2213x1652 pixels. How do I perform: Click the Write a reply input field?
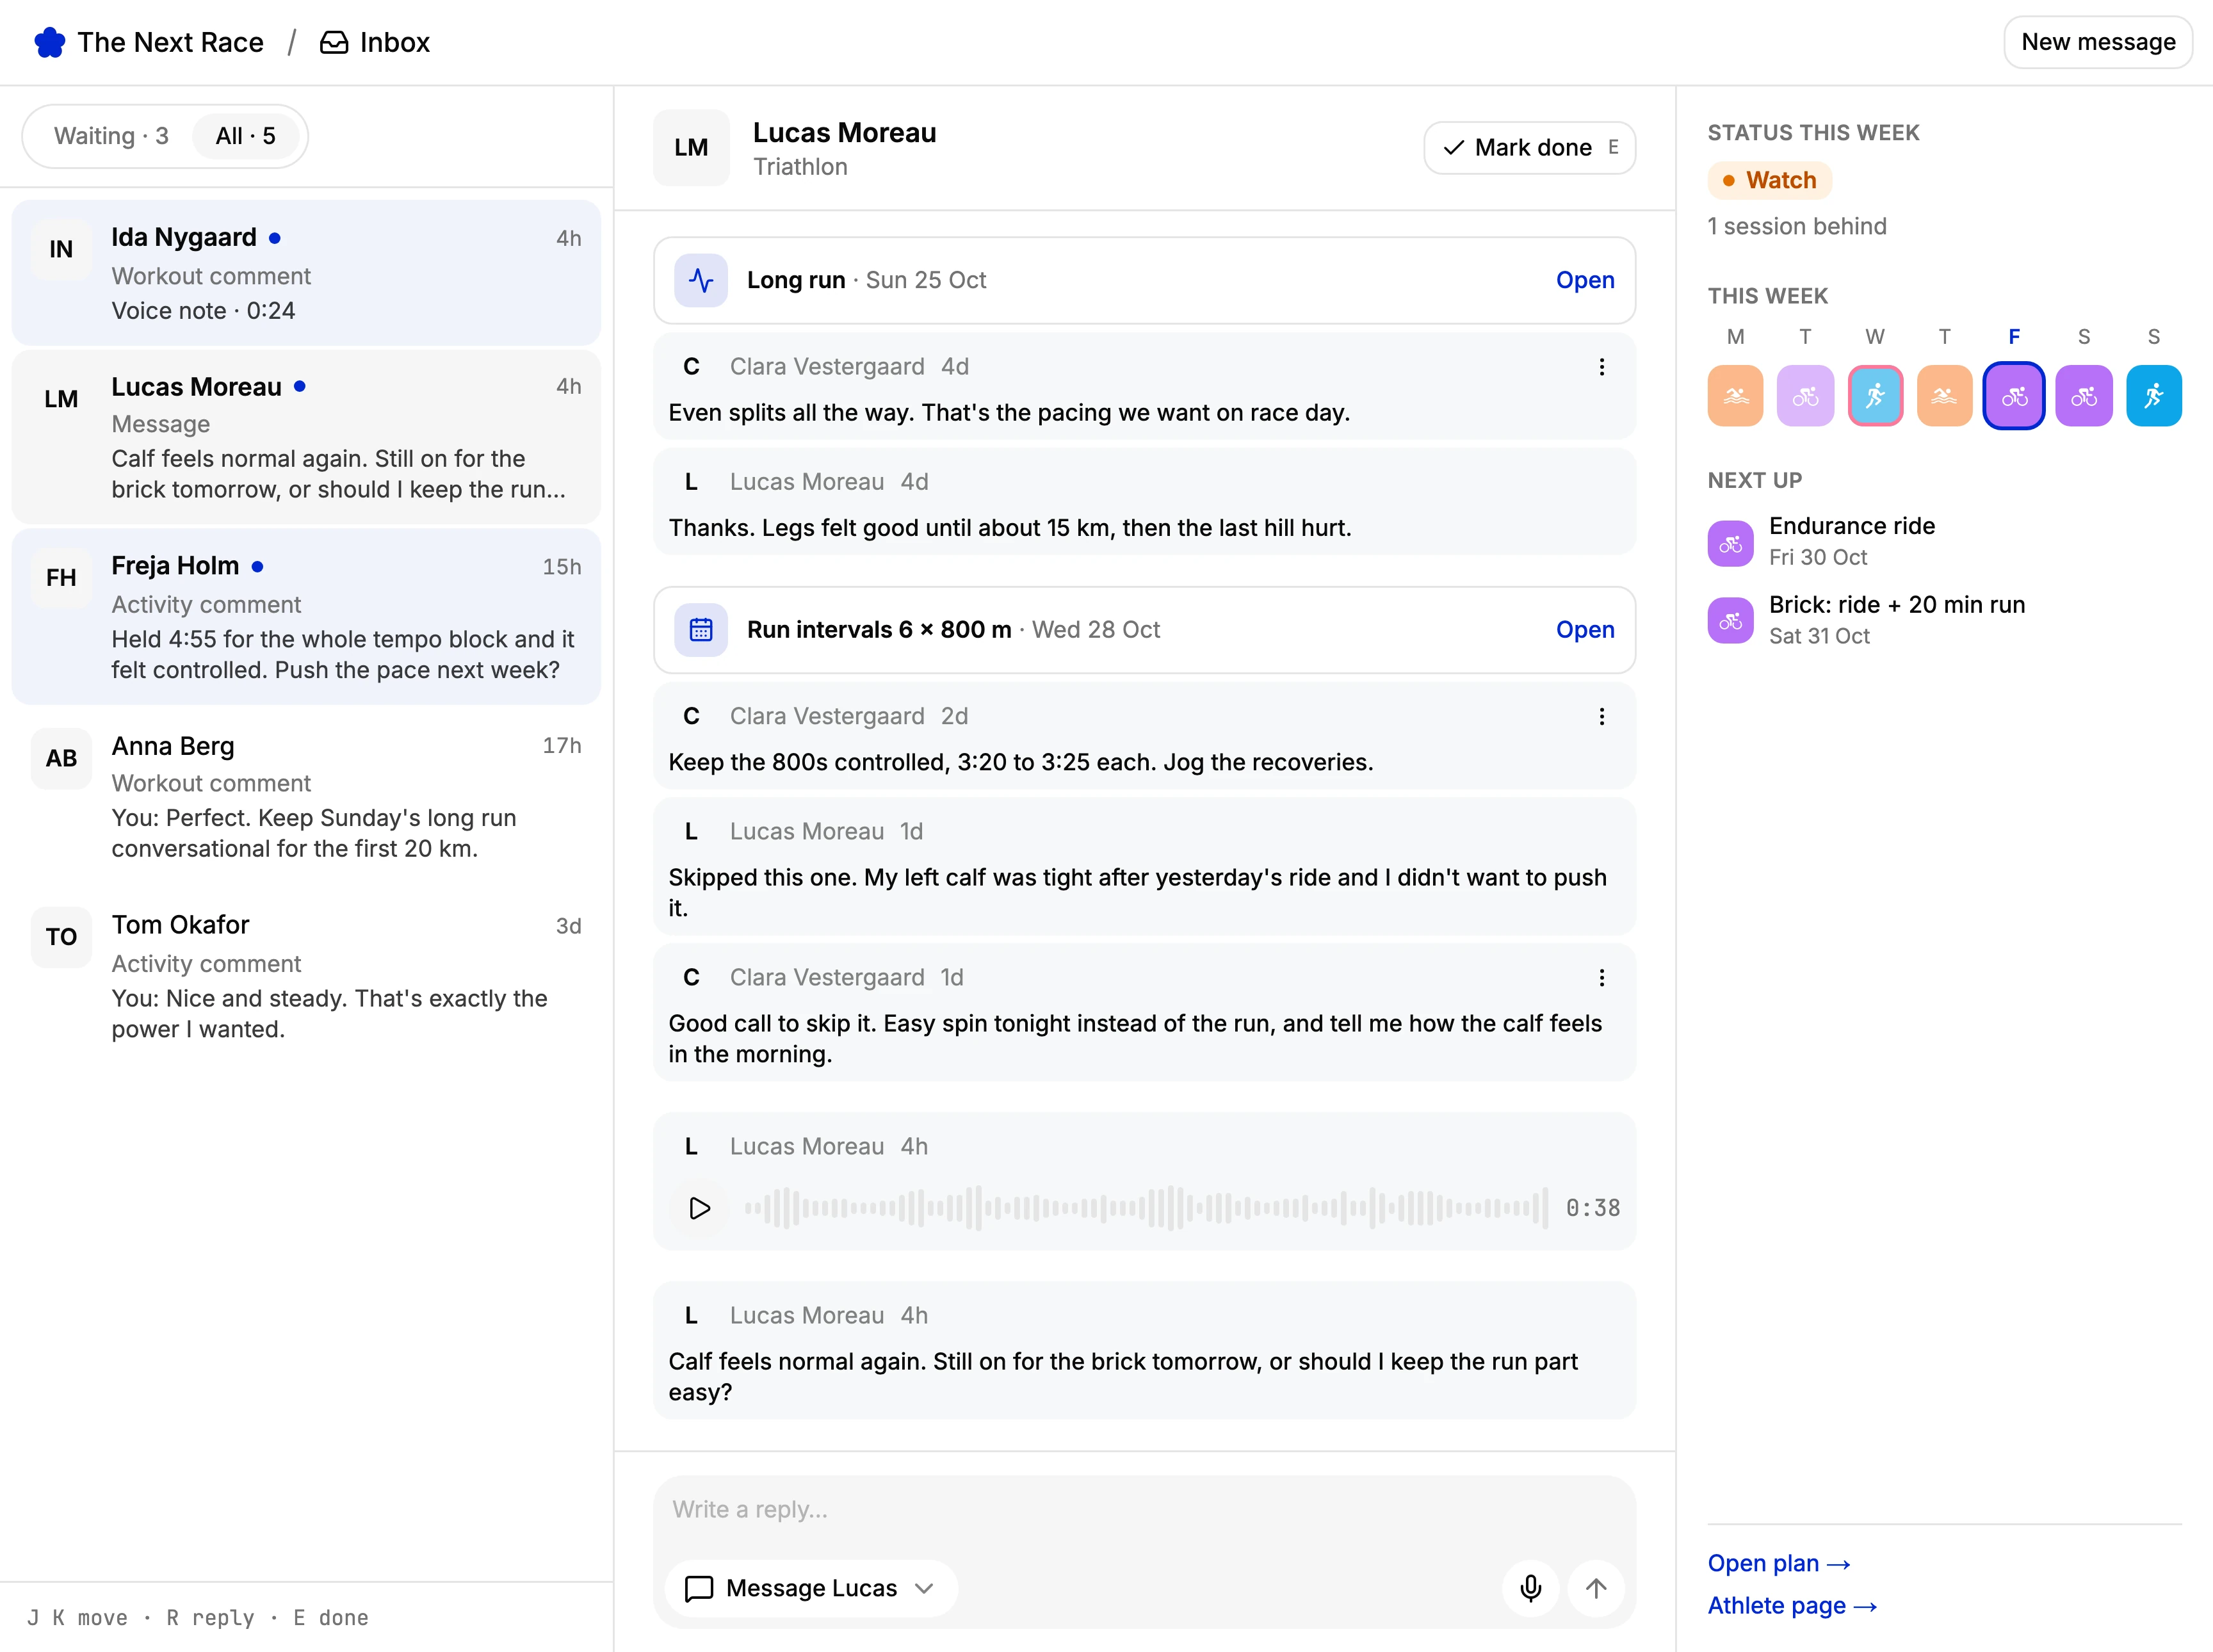pyautogui.click(x=1144, y=1510)
